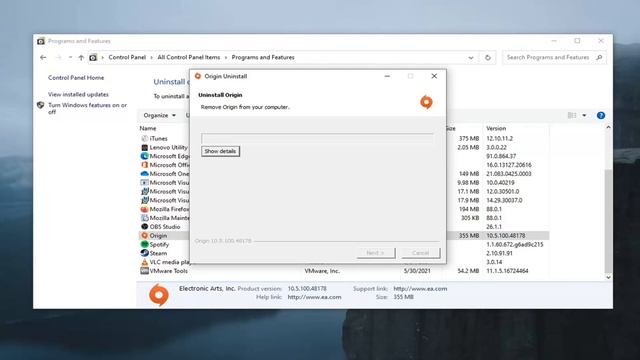Image resolution: width=640 pixels, height=360 pixels.
Task: Open the http://www.ea.com support link
Action: [420, 289]
